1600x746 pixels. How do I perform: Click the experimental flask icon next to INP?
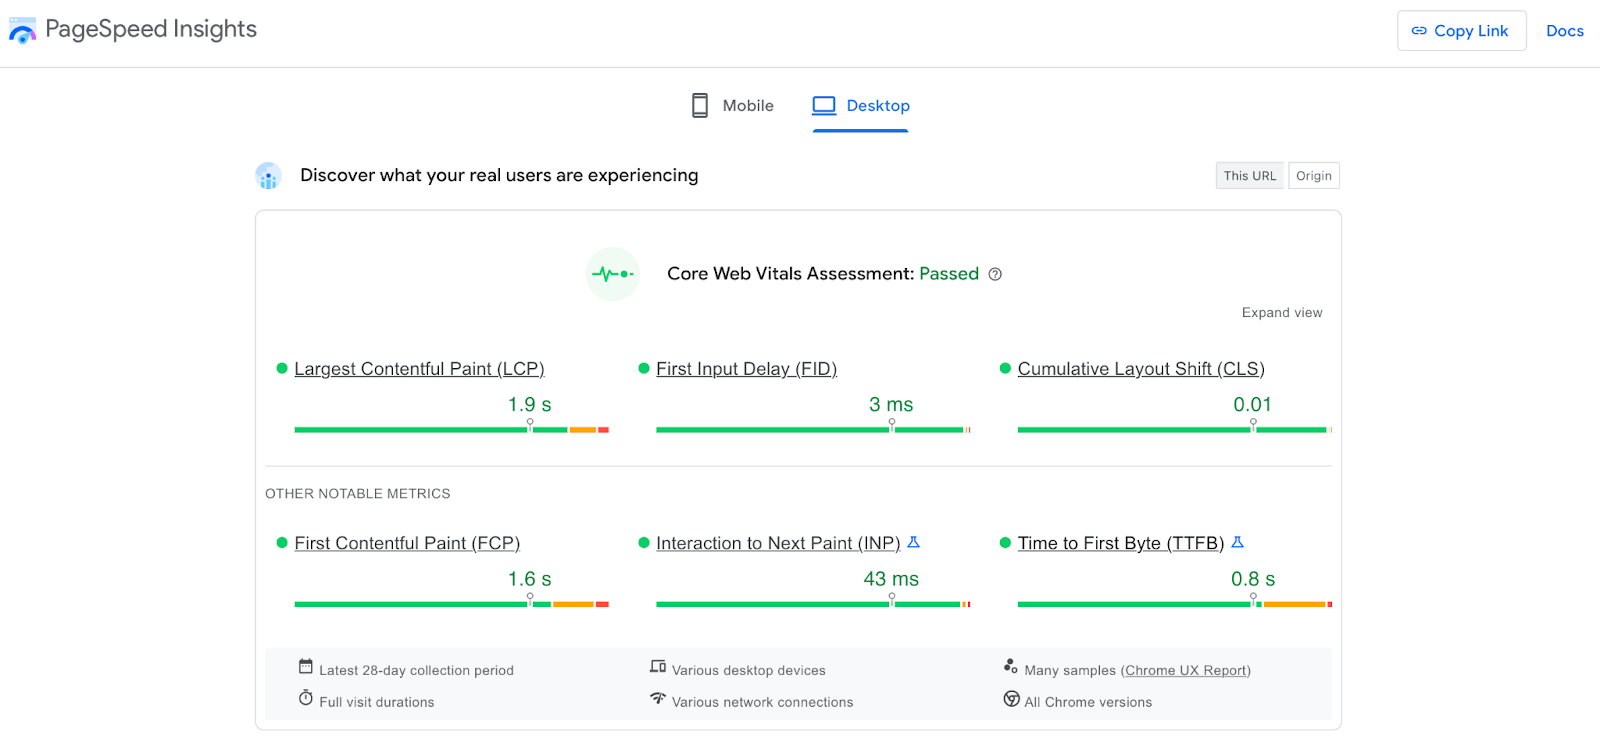coord(913,542)
